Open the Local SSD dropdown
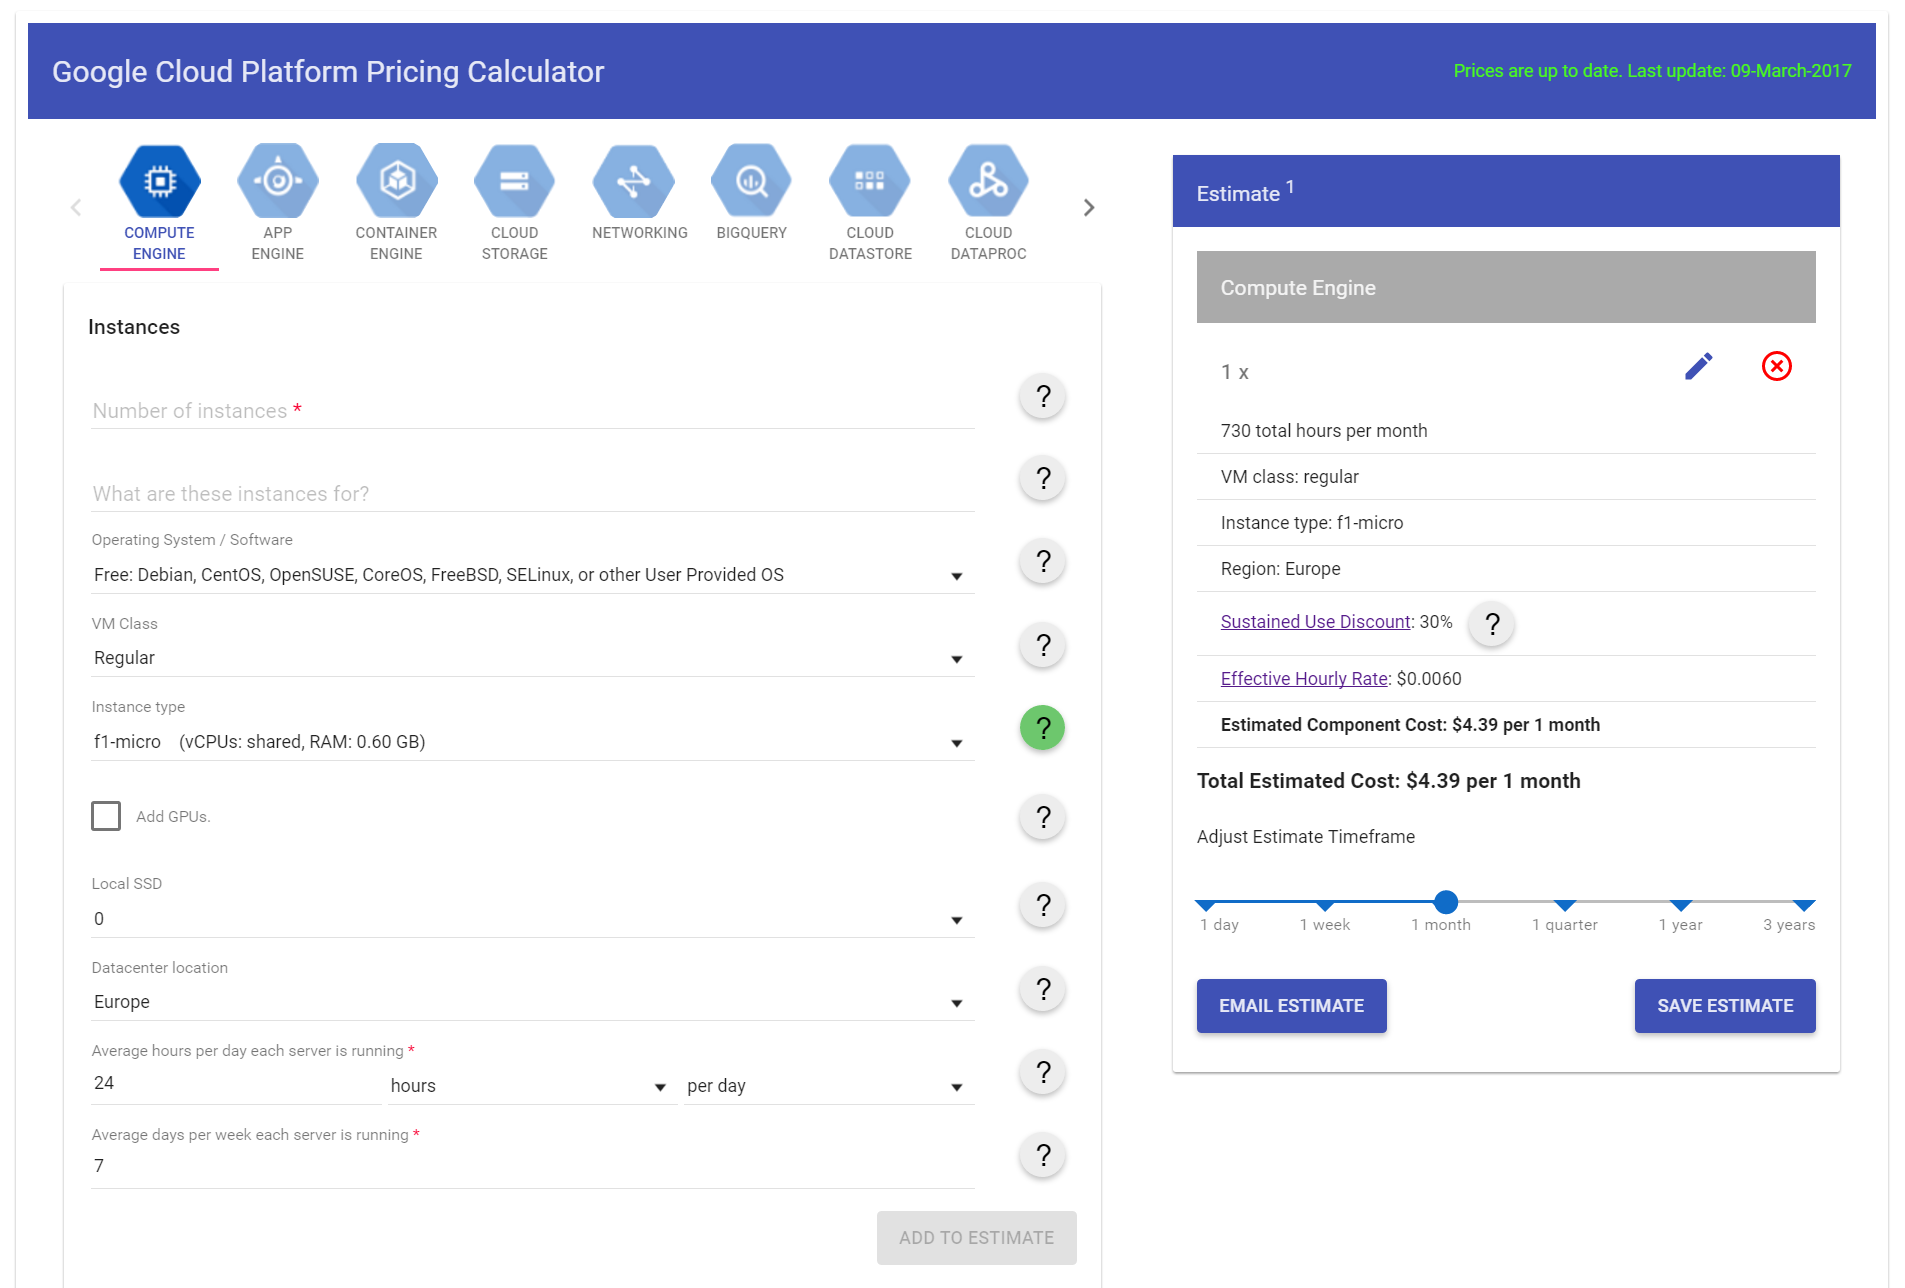Viewport: 1905px width, 1288px height. point(532,919)
